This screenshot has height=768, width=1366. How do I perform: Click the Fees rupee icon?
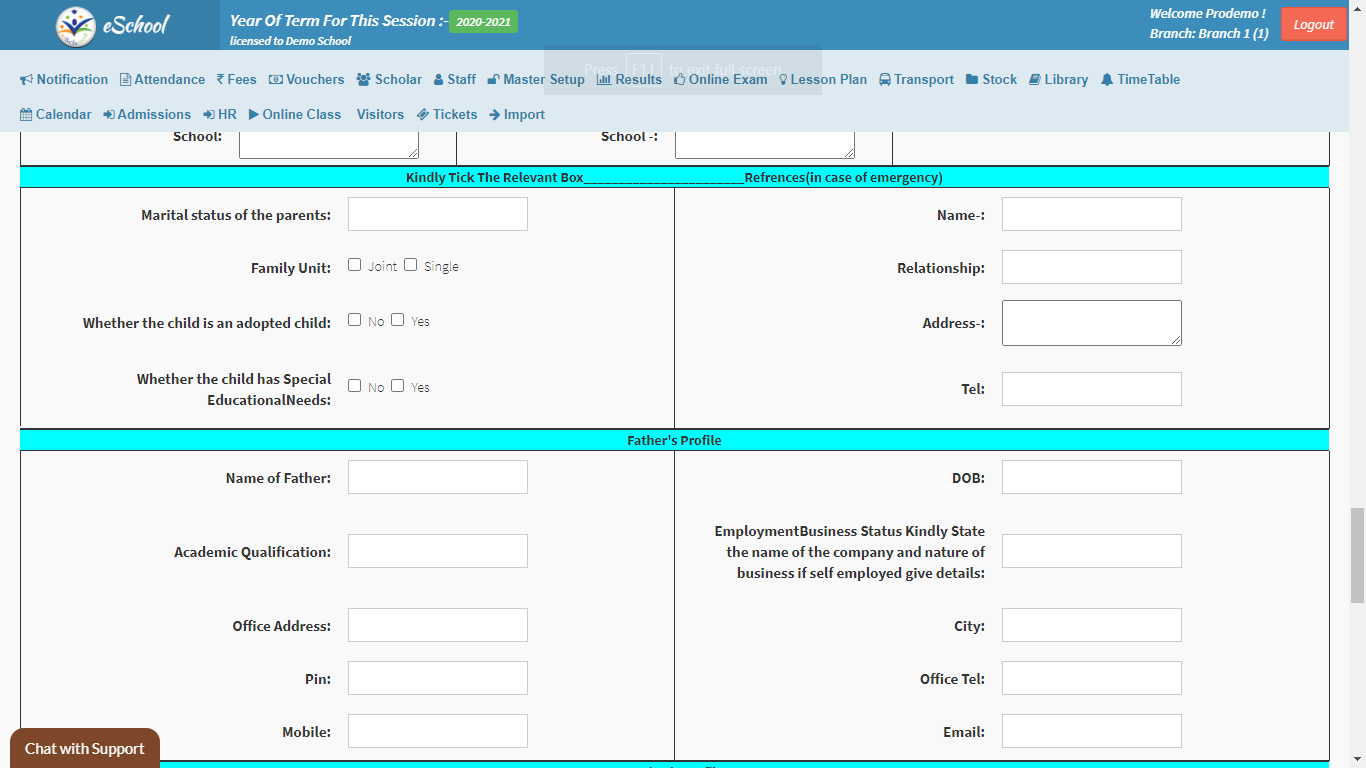pyautogui.click(x=220, y=80)
